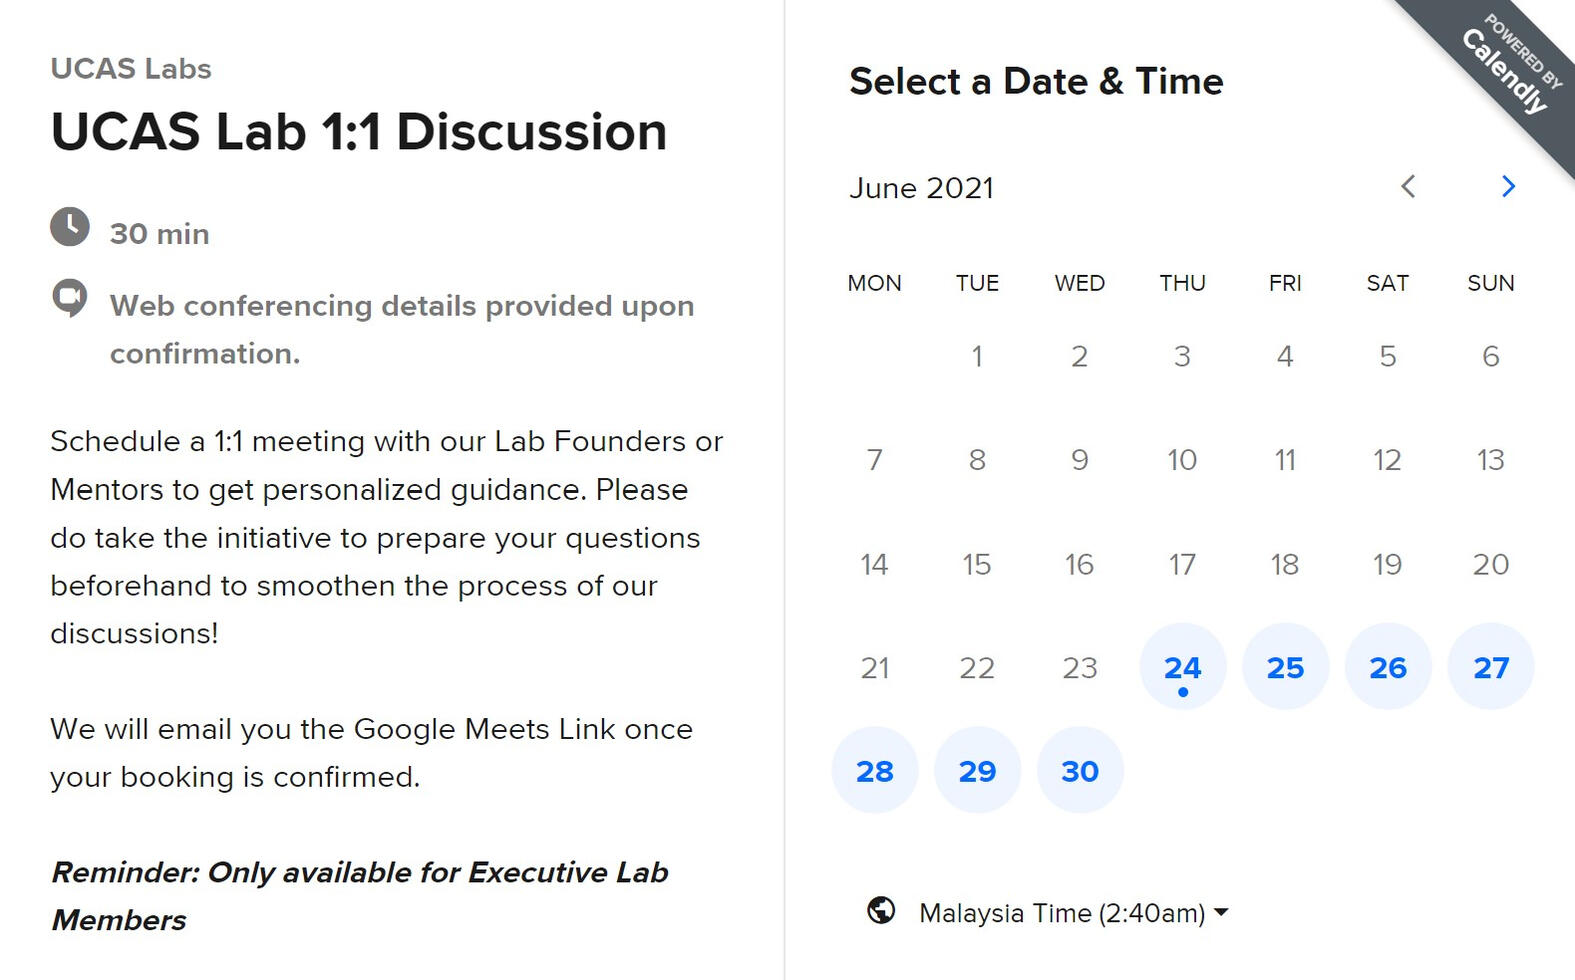Click the web conferencing camera icon

70,298
